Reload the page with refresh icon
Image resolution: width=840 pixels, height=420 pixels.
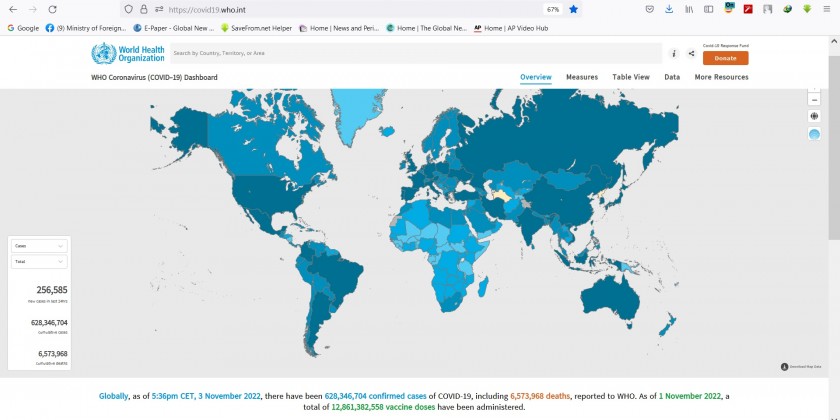click(x=52, y=9)
